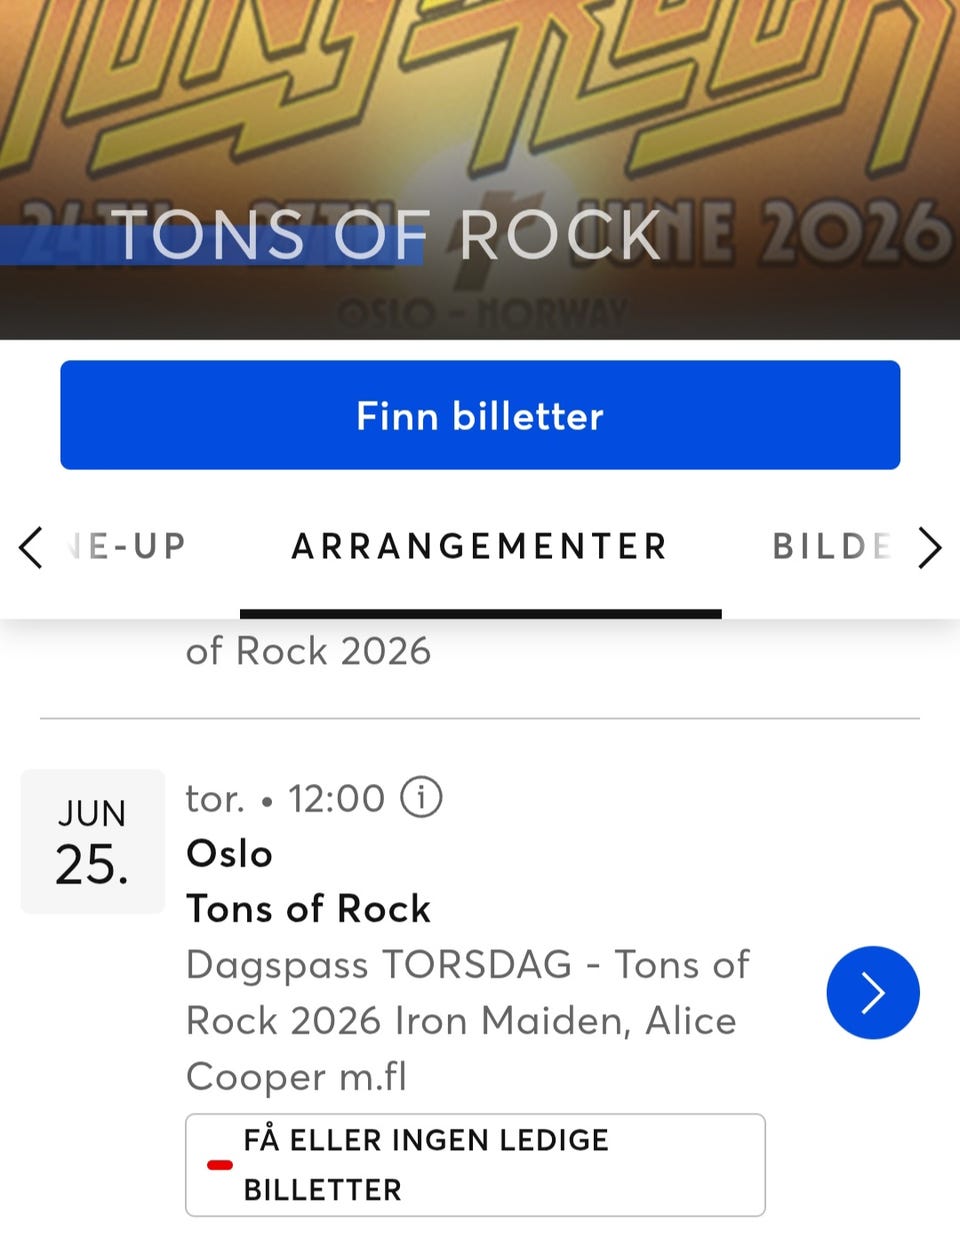Image resolution: width=960 pixels, height=1239 pixels.
Task: Tap the TONS OF ROCK page heading
Action: 385,236
